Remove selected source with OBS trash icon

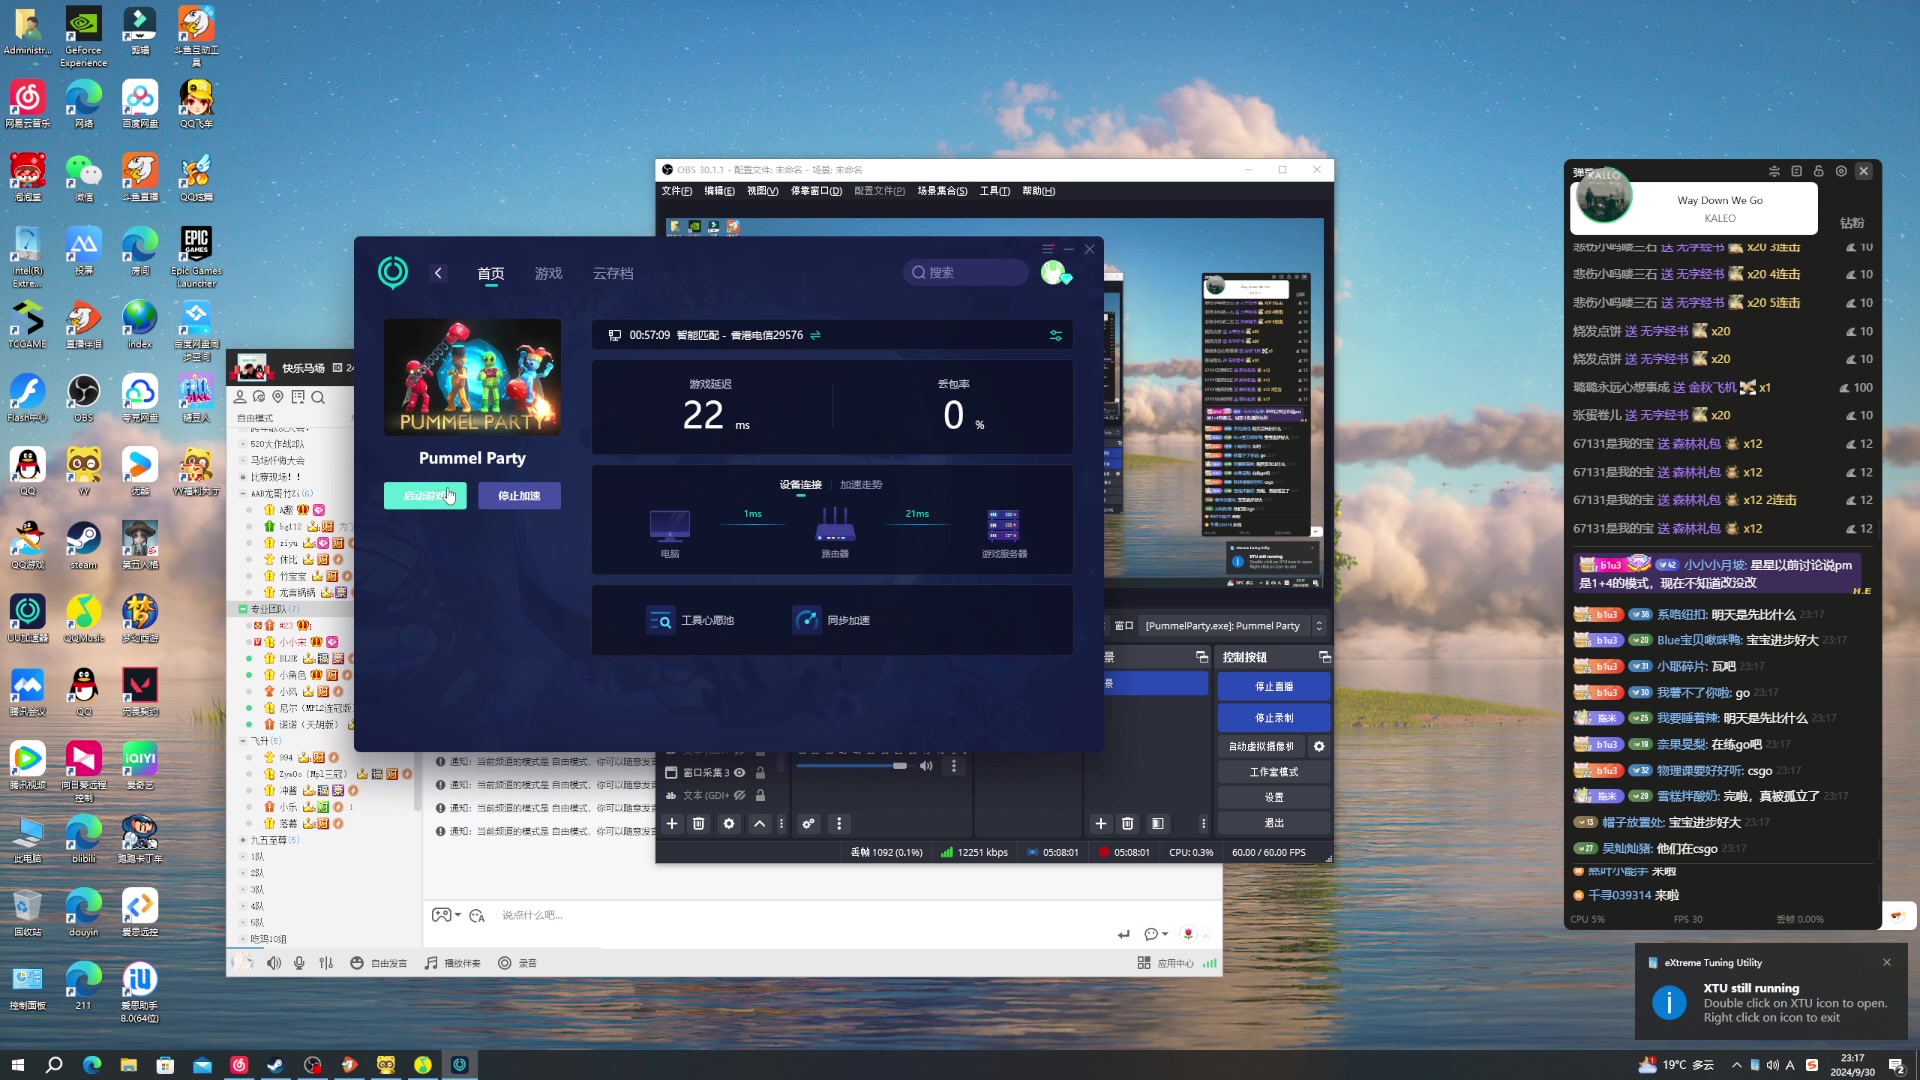[x=699, y=823]
